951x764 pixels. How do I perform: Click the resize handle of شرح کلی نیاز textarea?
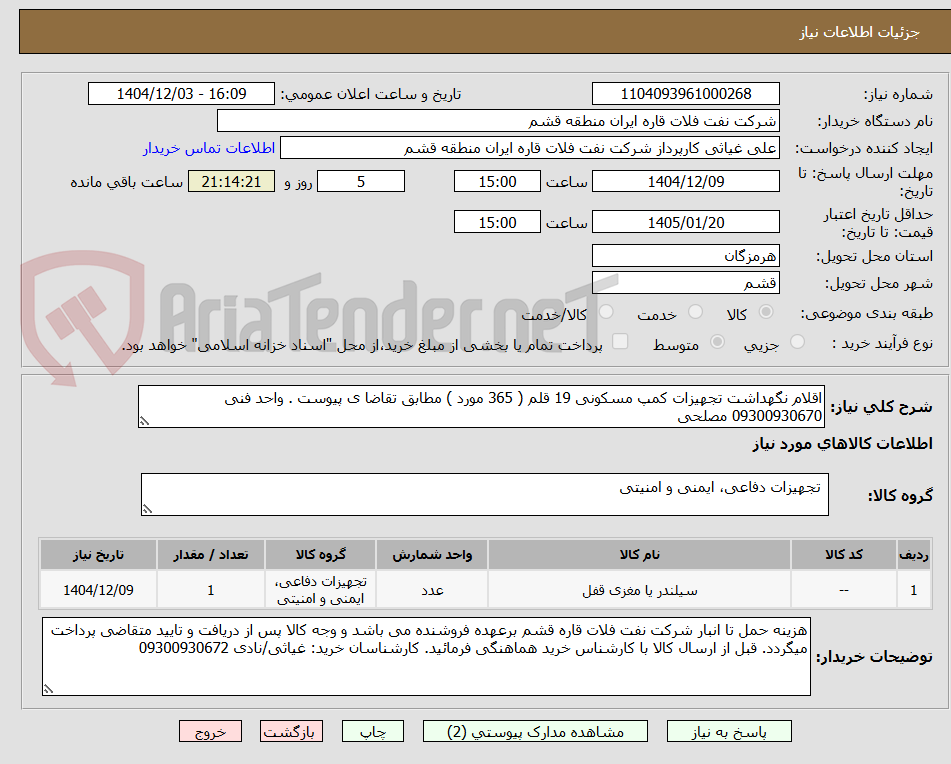point(144,421)
